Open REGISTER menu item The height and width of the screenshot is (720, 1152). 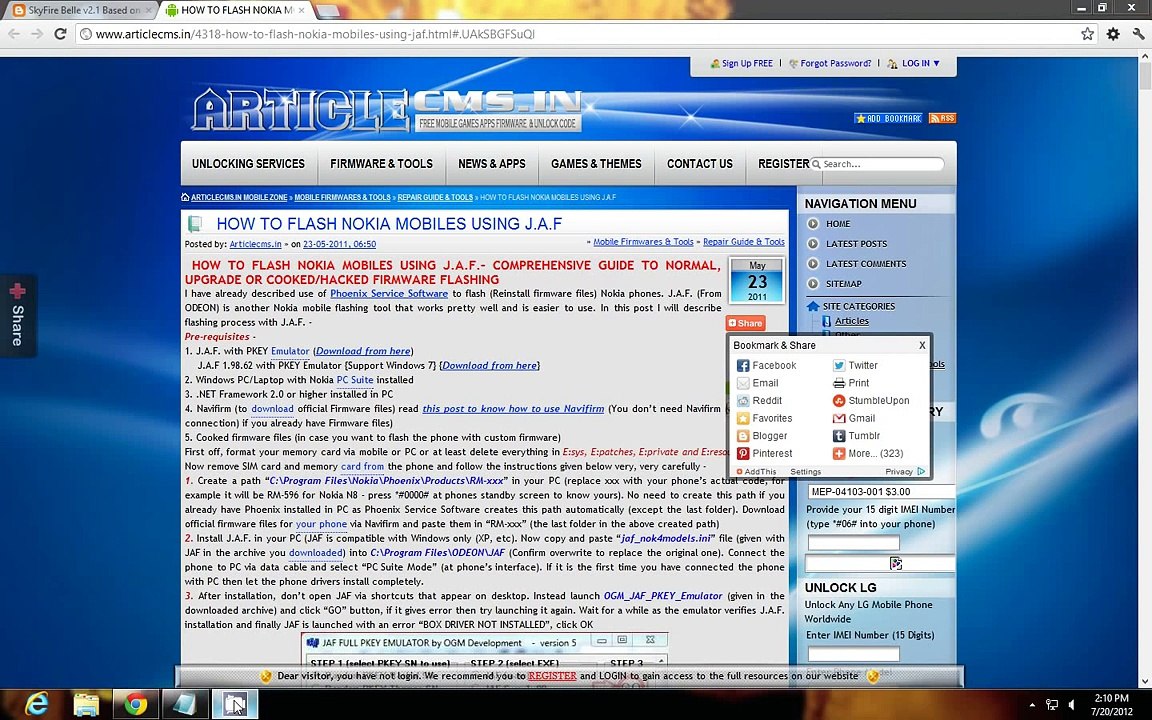tap(783, 164)
